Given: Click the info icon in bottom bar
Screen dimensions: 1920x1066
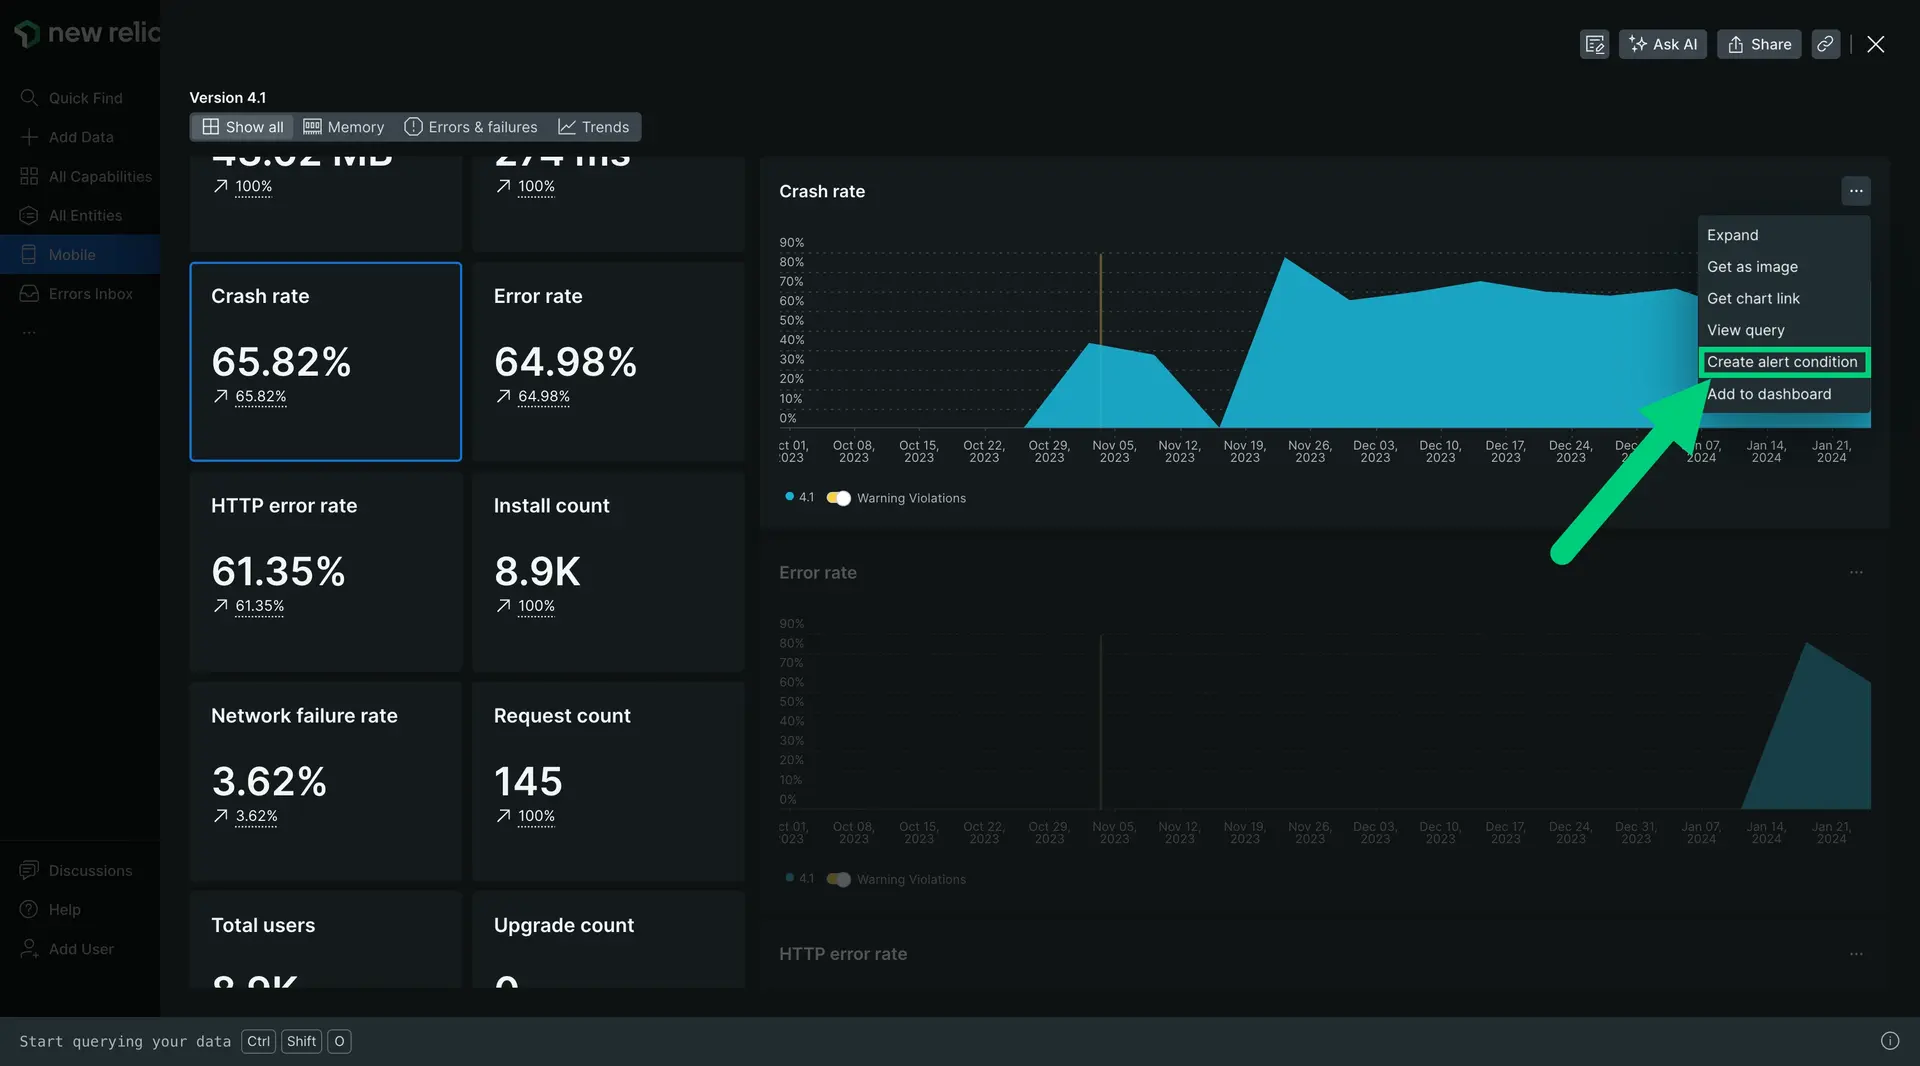Looking at the screenshot, I should coord(1889,1041).
